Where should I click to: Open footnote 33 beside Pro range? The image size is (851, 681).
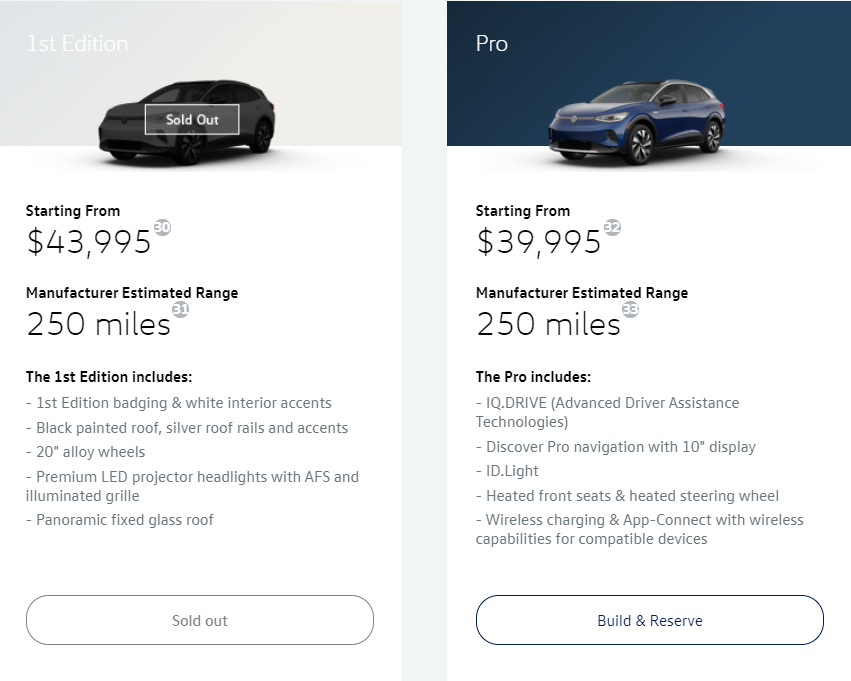(630, 309)
